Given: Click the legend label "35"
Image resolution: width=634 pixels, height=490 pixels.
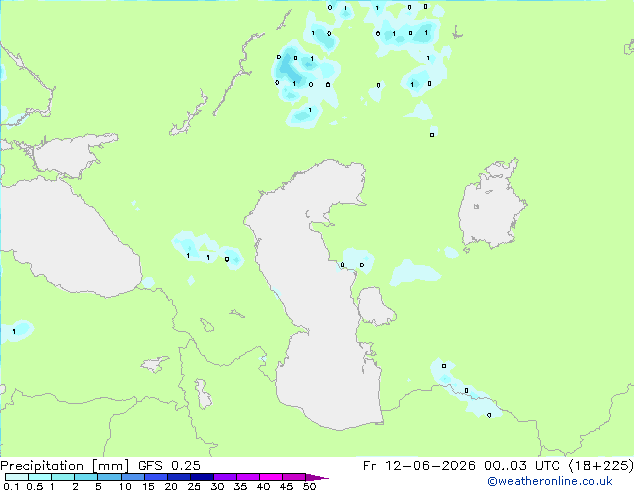Looking at the screenshot, I should tap(240, 486).
